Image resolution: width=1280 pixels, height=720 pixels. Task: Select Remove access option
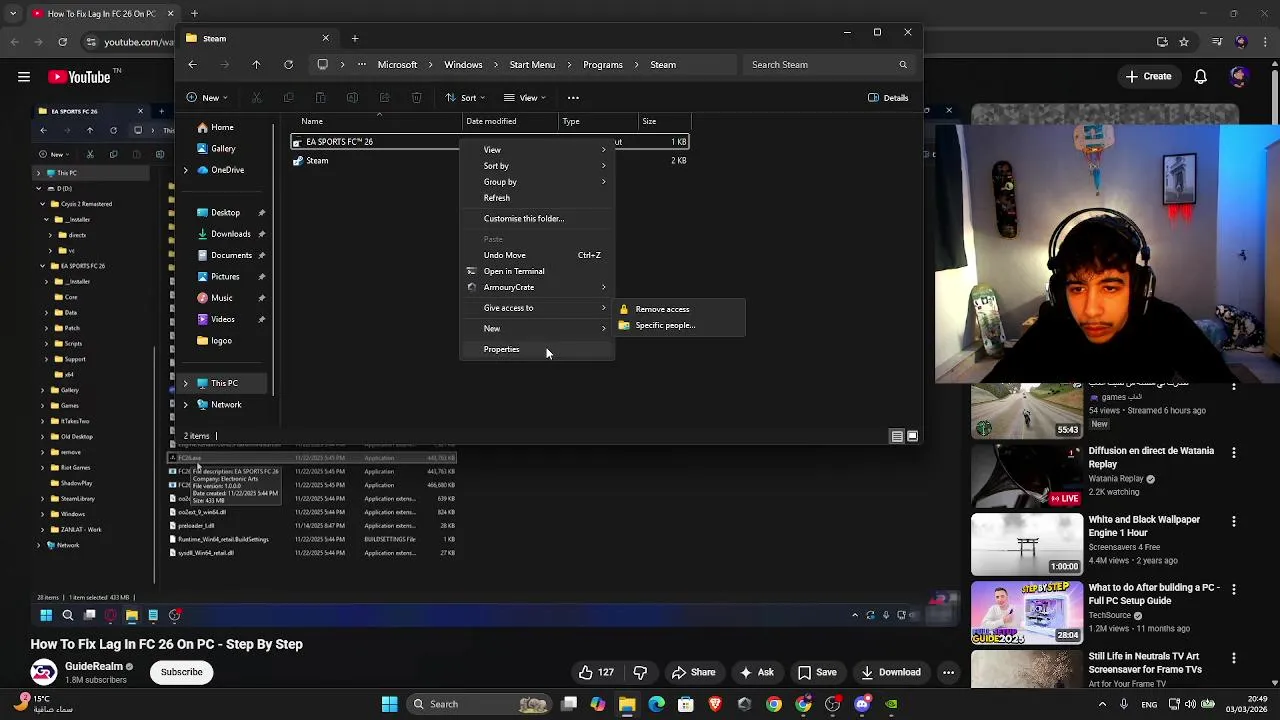coord(680,309)
